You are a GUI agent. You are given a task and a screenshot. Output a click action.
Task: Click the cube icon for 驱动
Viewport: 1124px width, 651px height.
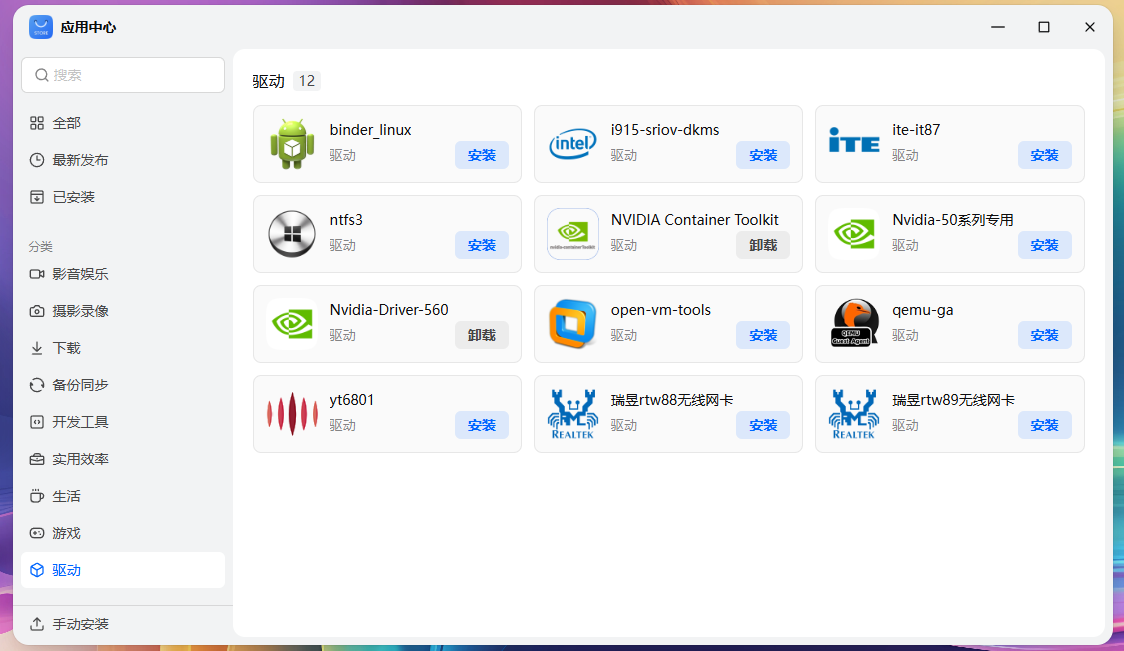tap(37, 570)
